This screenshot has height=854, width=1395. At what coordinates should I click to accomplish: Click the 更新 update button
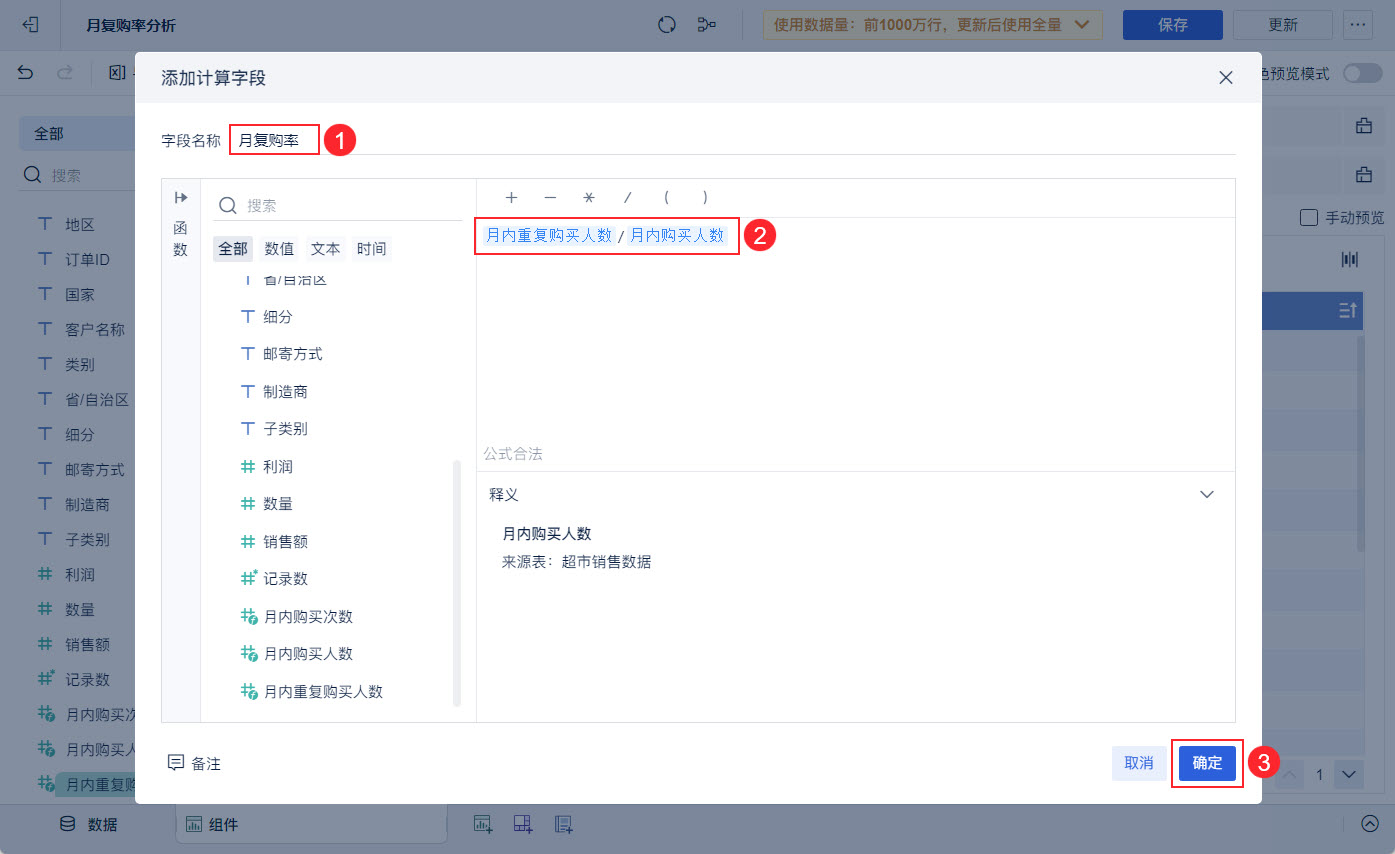coord(1283,25)
